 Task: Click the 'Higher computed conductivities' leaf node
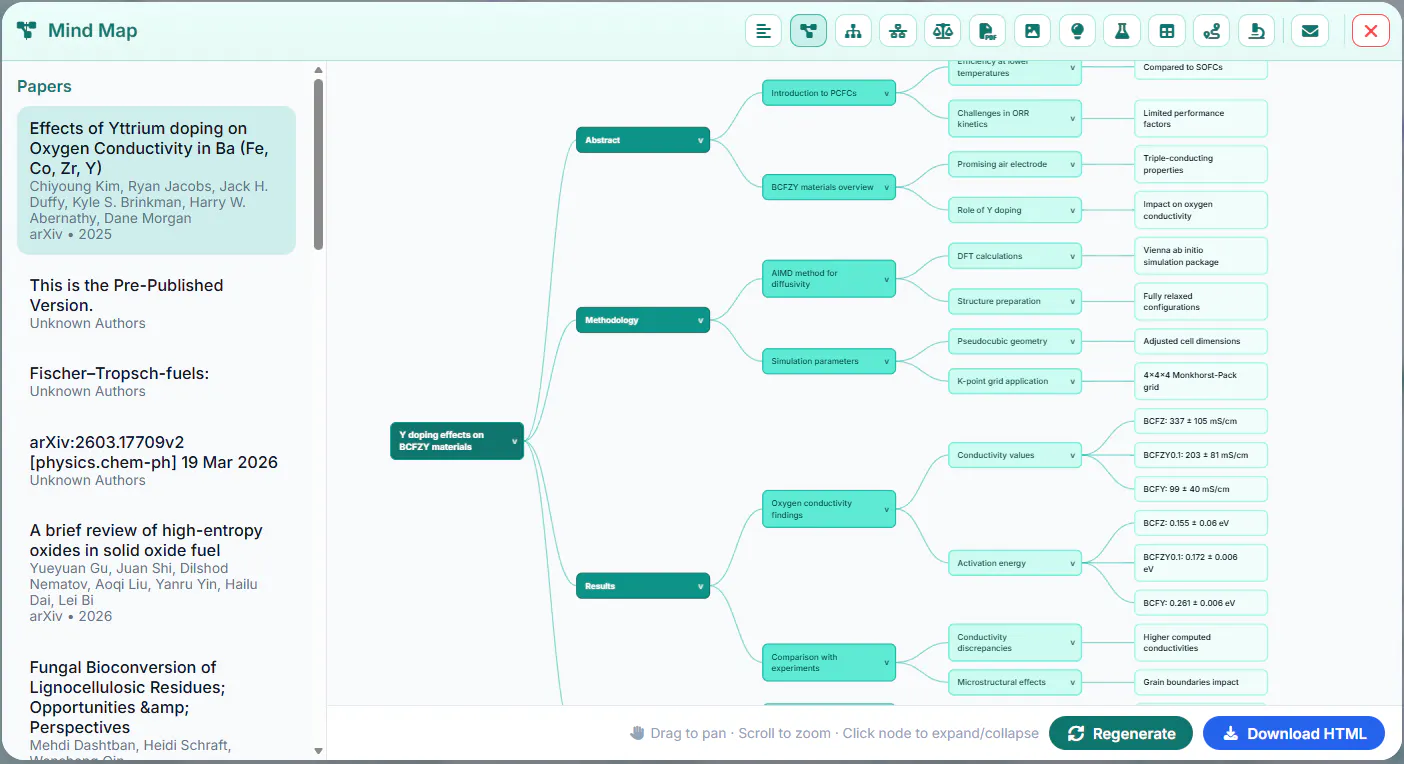pos(1200,643)
